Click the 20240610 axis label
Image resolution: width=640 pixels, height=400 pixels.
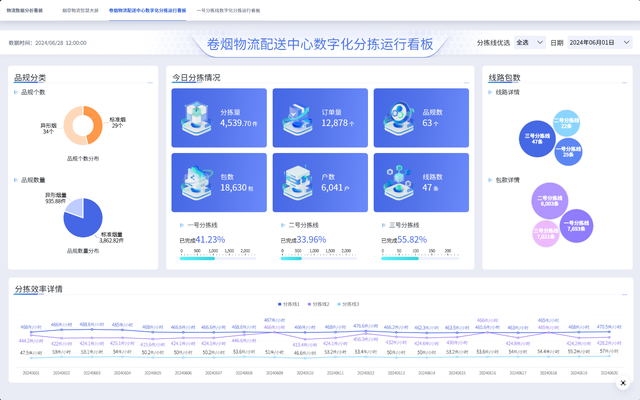[x=305, y=373]
